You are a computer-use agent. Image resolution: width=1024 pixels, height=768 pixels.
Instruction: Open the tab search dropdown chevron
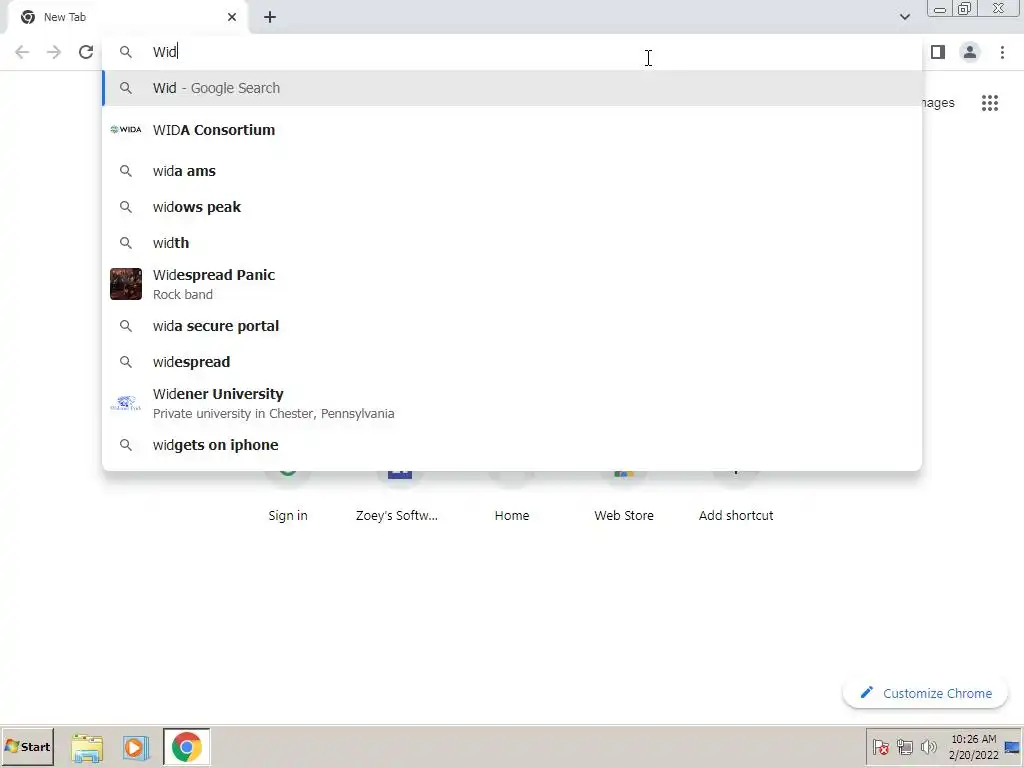pyautogui.click(x=904, y=17)
